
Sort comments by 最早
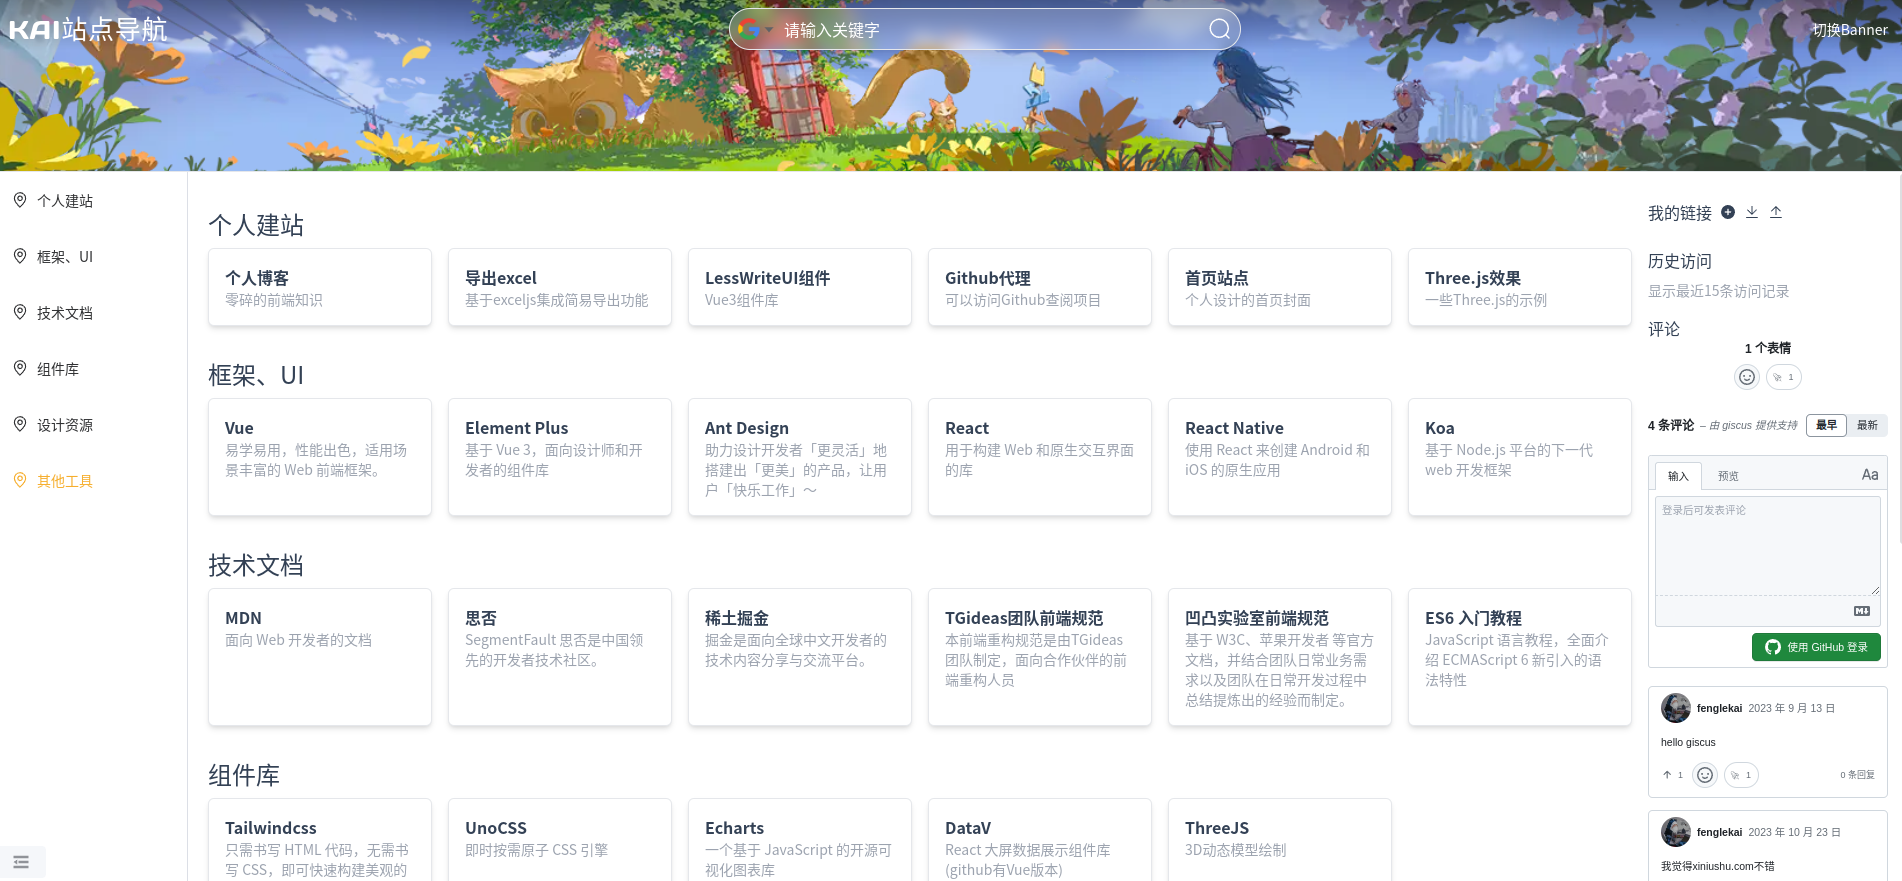click(1827, 425)
